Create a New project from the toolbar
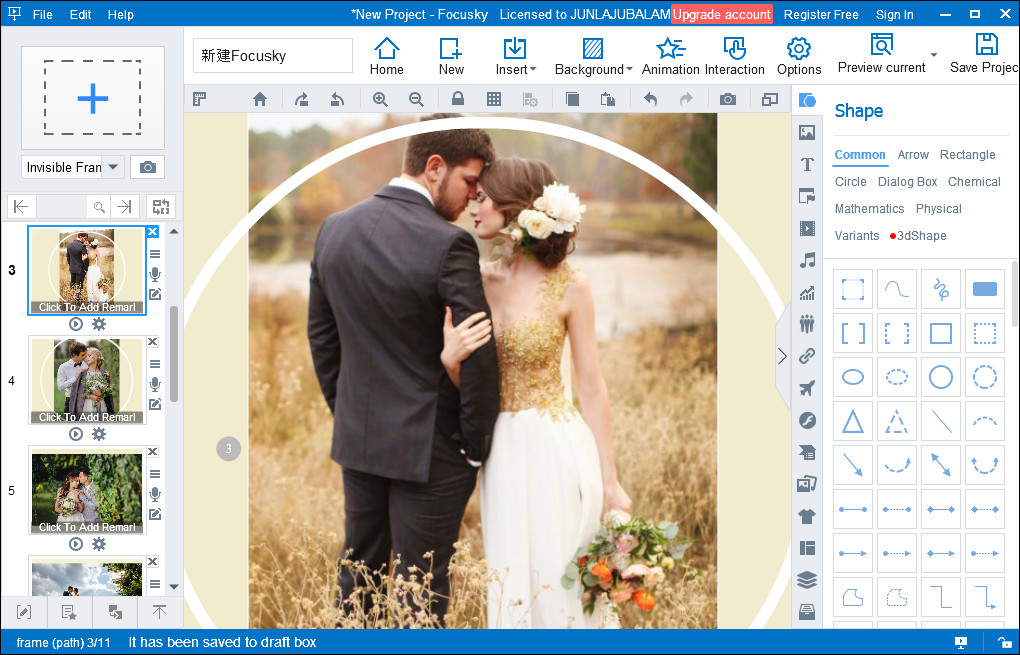The image size is (1020, 655). click(x=451, y=57)
